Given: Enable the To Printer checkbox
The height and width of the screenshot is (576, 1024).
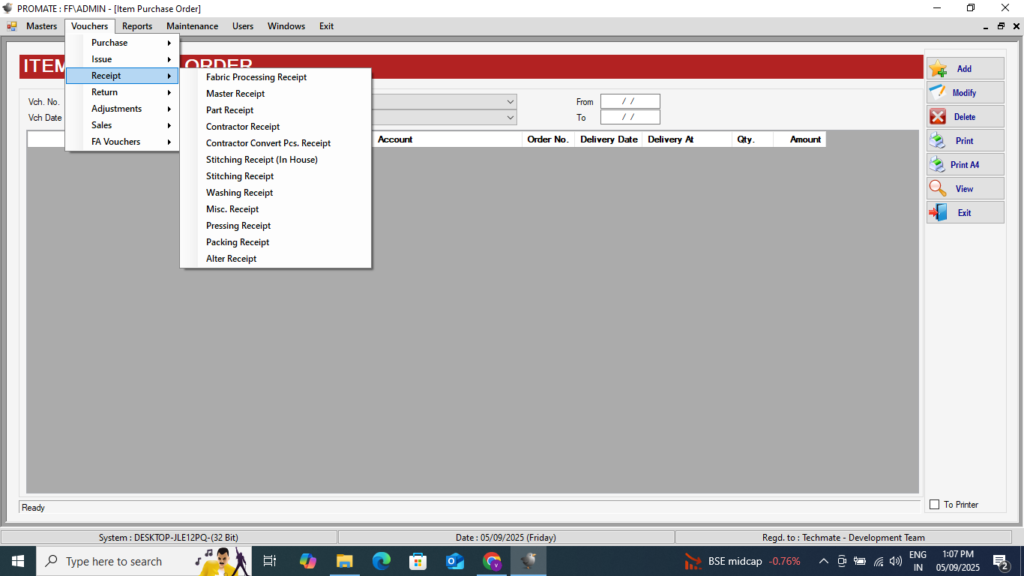Looking at the screenshot, I should (x=934, y=505).
